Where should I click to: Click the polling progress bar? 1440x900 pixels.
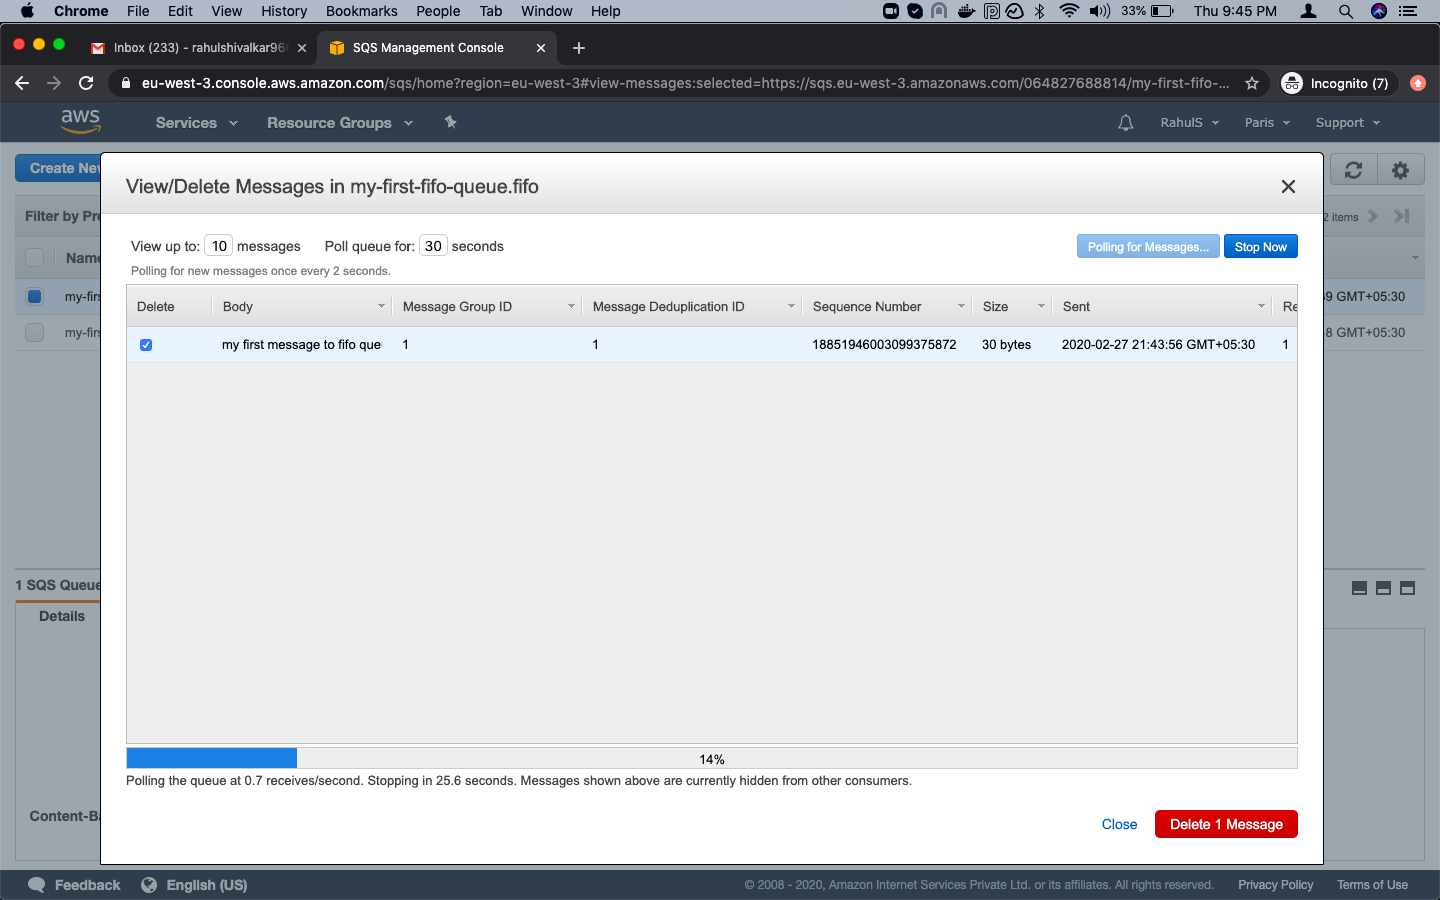point(711,759)
